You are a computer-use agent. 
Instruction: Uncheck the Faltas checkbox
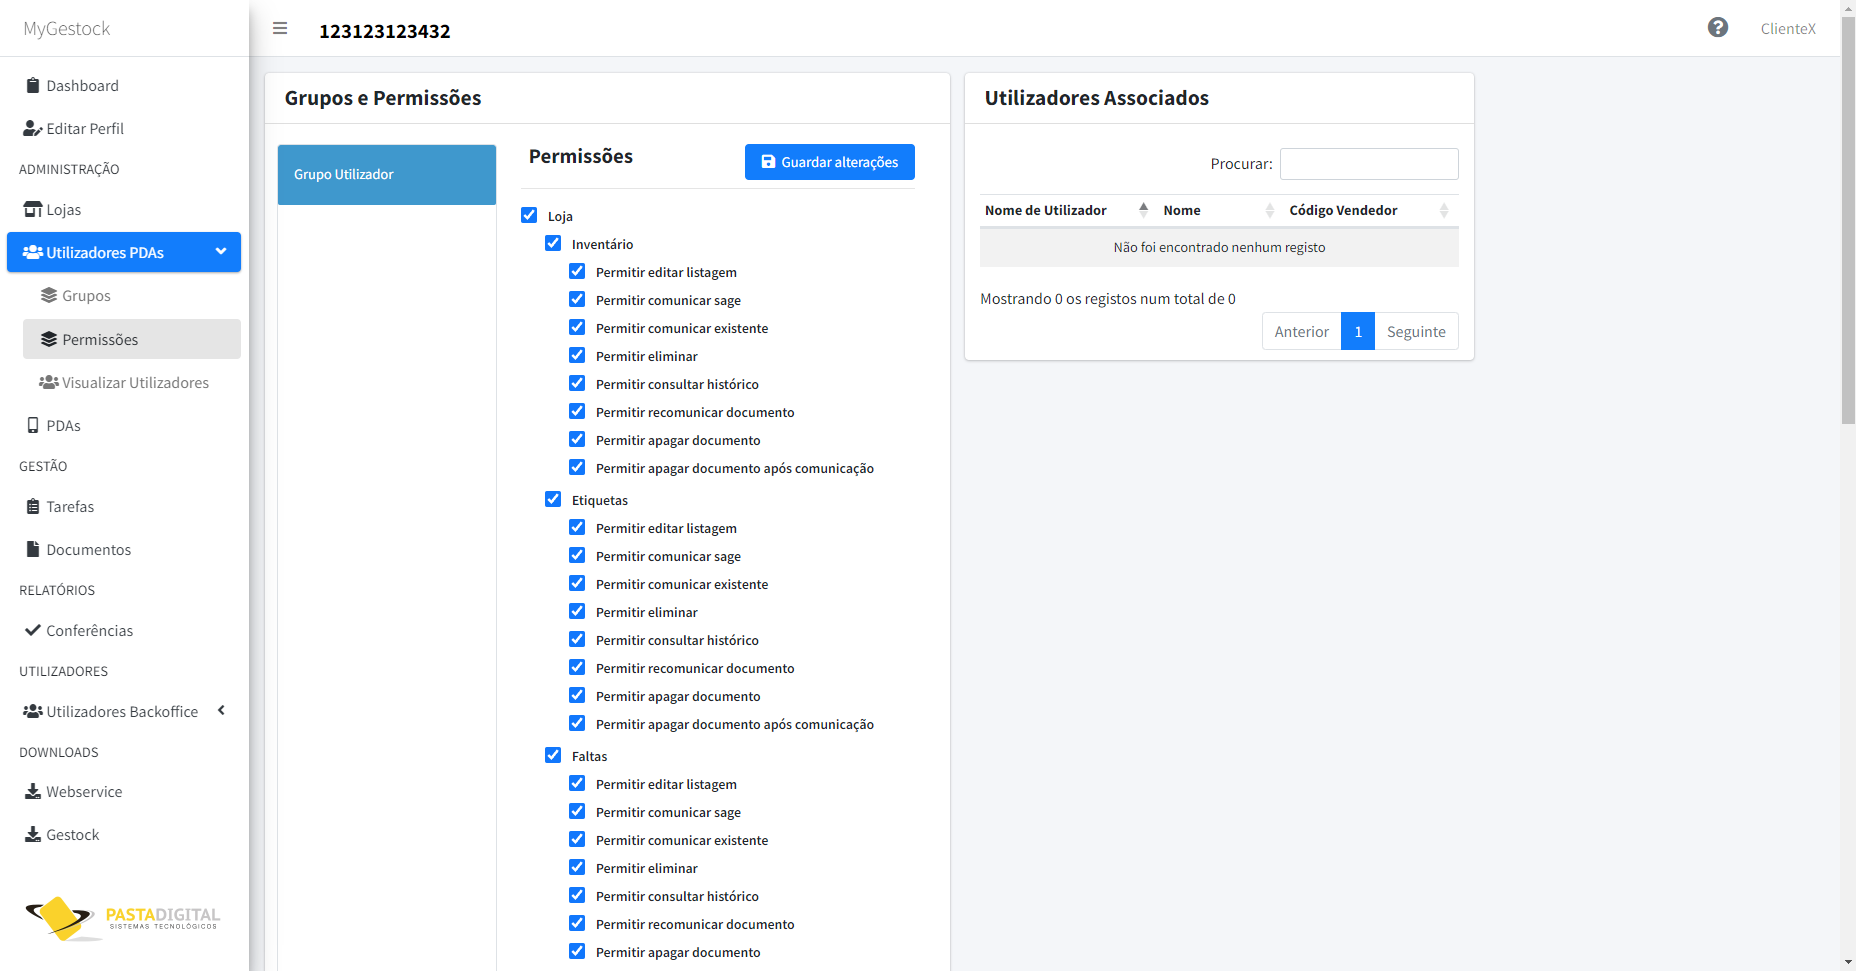point(553,755)
